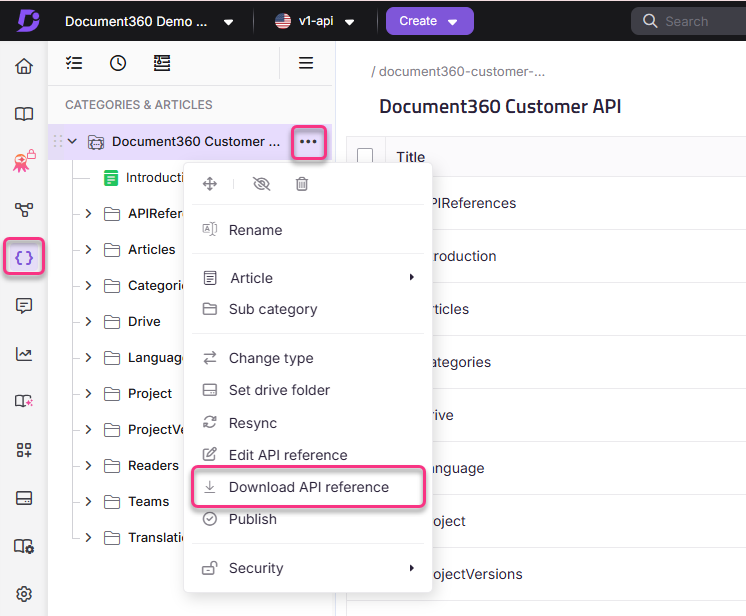Toggle the hide category eye icon
The width and height of the screenshot is (746, 616).
click(x=262, y=184)
